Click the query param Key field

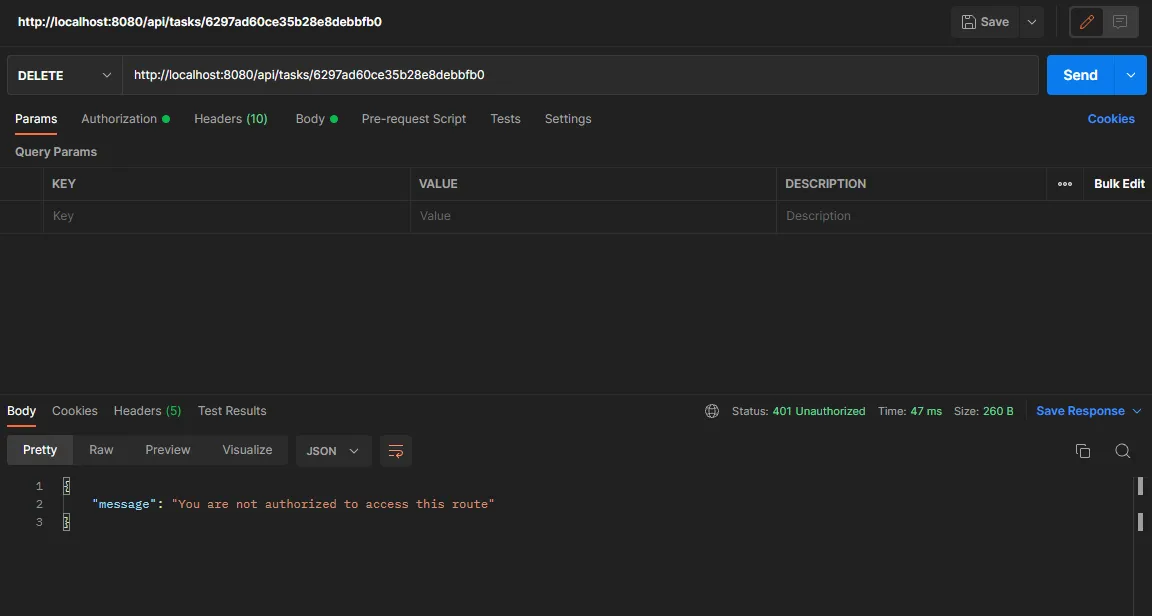tap(225, 216)
